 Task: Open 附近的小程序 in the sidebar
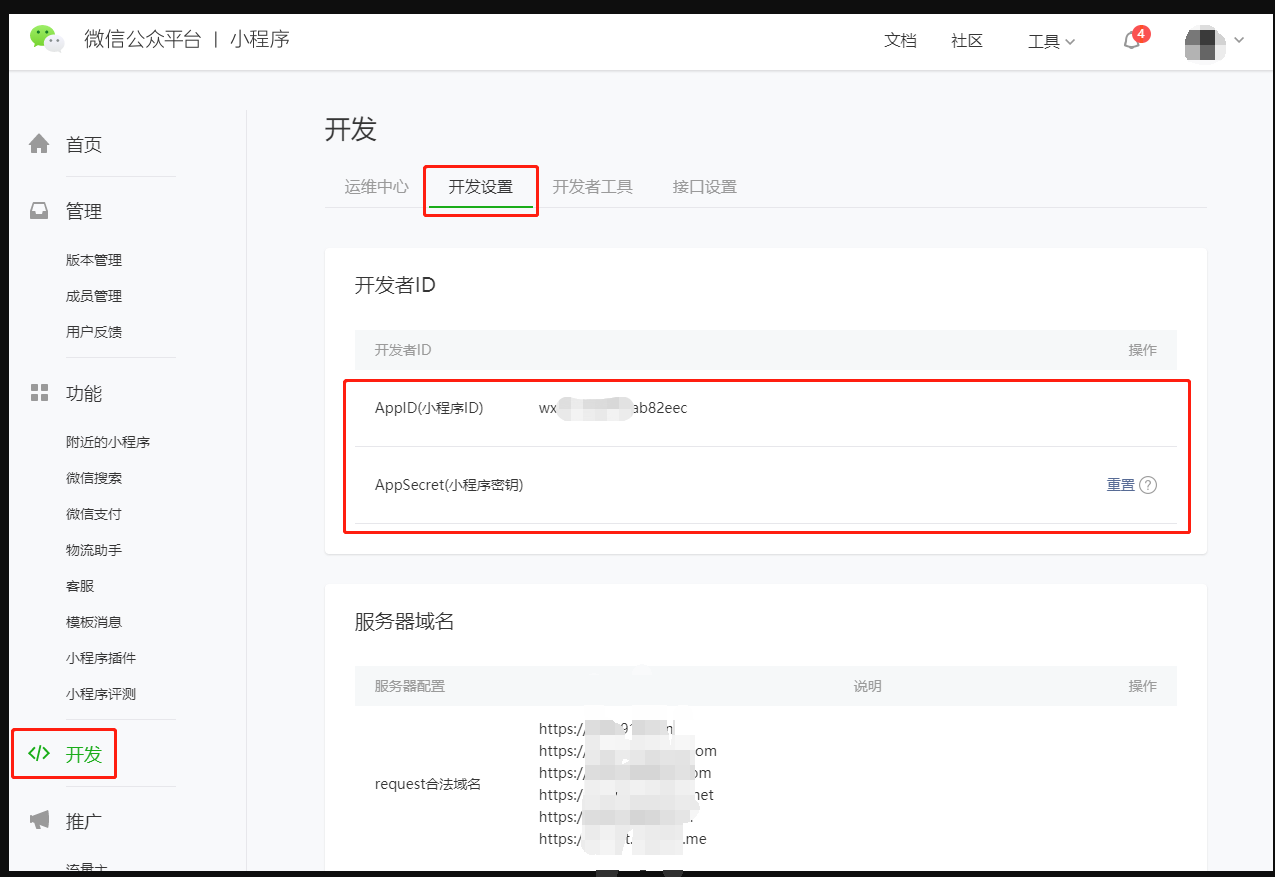[x=108, y=442]
